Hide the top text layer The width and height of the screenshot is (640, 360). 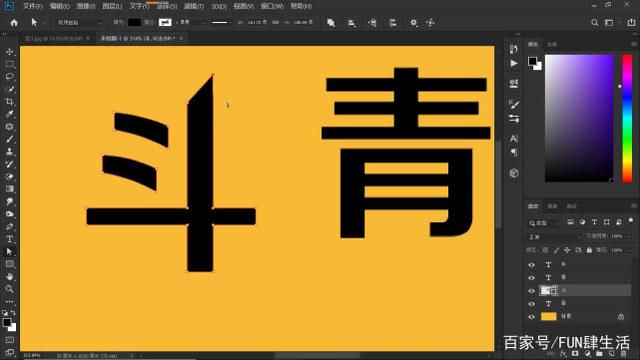tap(531, 265)
